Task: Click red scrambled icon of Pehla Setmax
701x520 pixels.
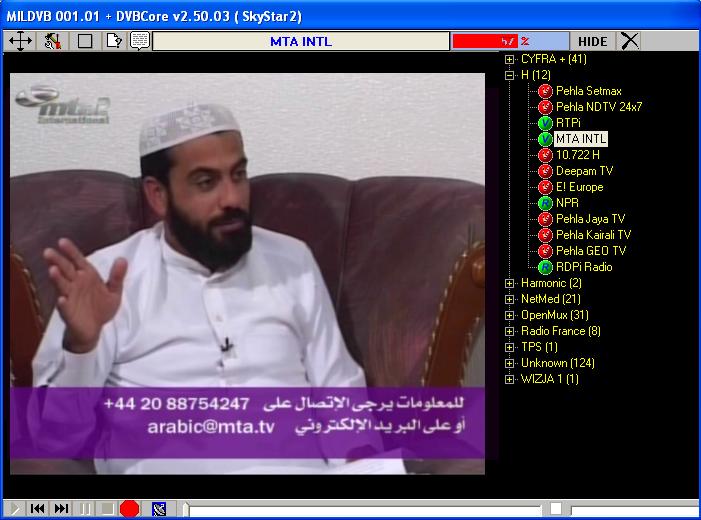Action: click(x=545, y=91)
